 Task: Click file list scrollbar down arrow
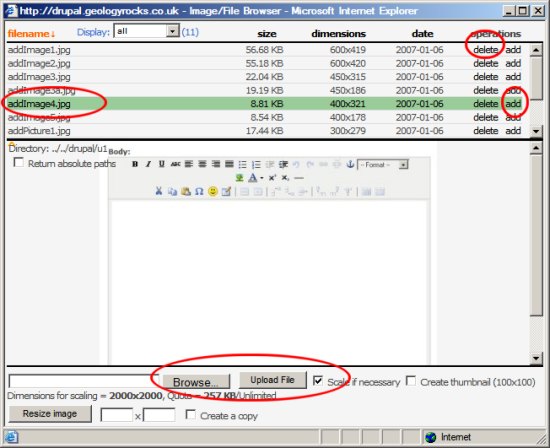click(536, 131)
